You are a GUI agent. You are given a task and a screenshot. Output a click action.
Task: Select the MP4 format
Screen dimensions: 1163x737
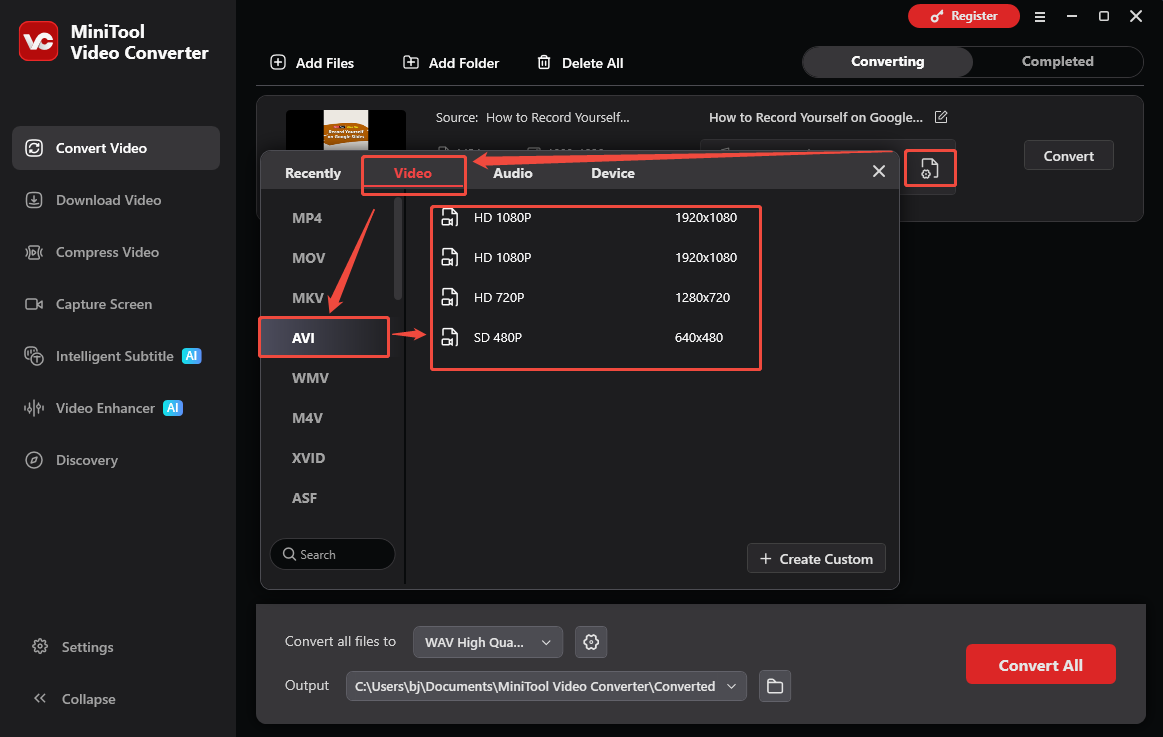coord(307,218)
